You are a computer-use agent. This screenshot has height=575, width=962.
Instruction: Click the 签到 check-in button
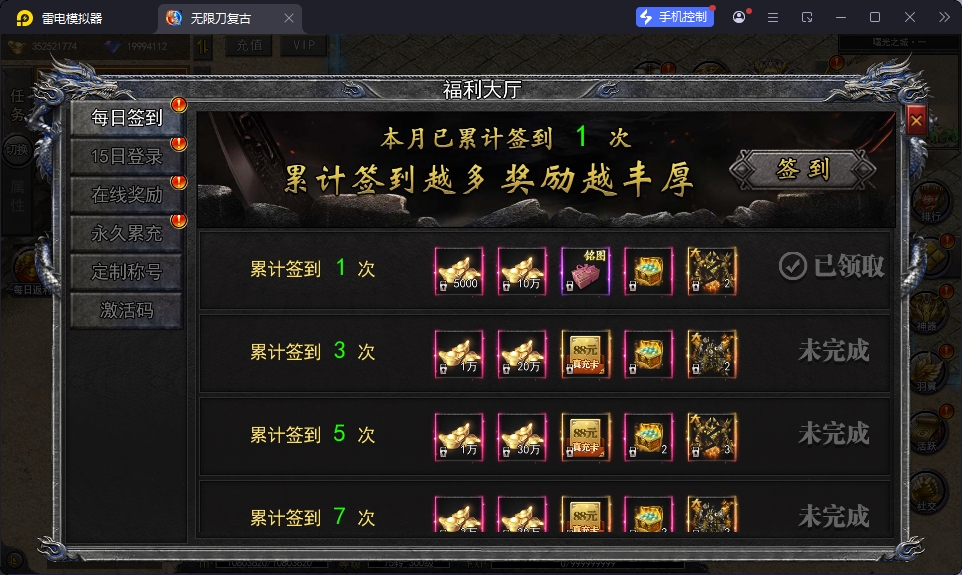[802, 169]
